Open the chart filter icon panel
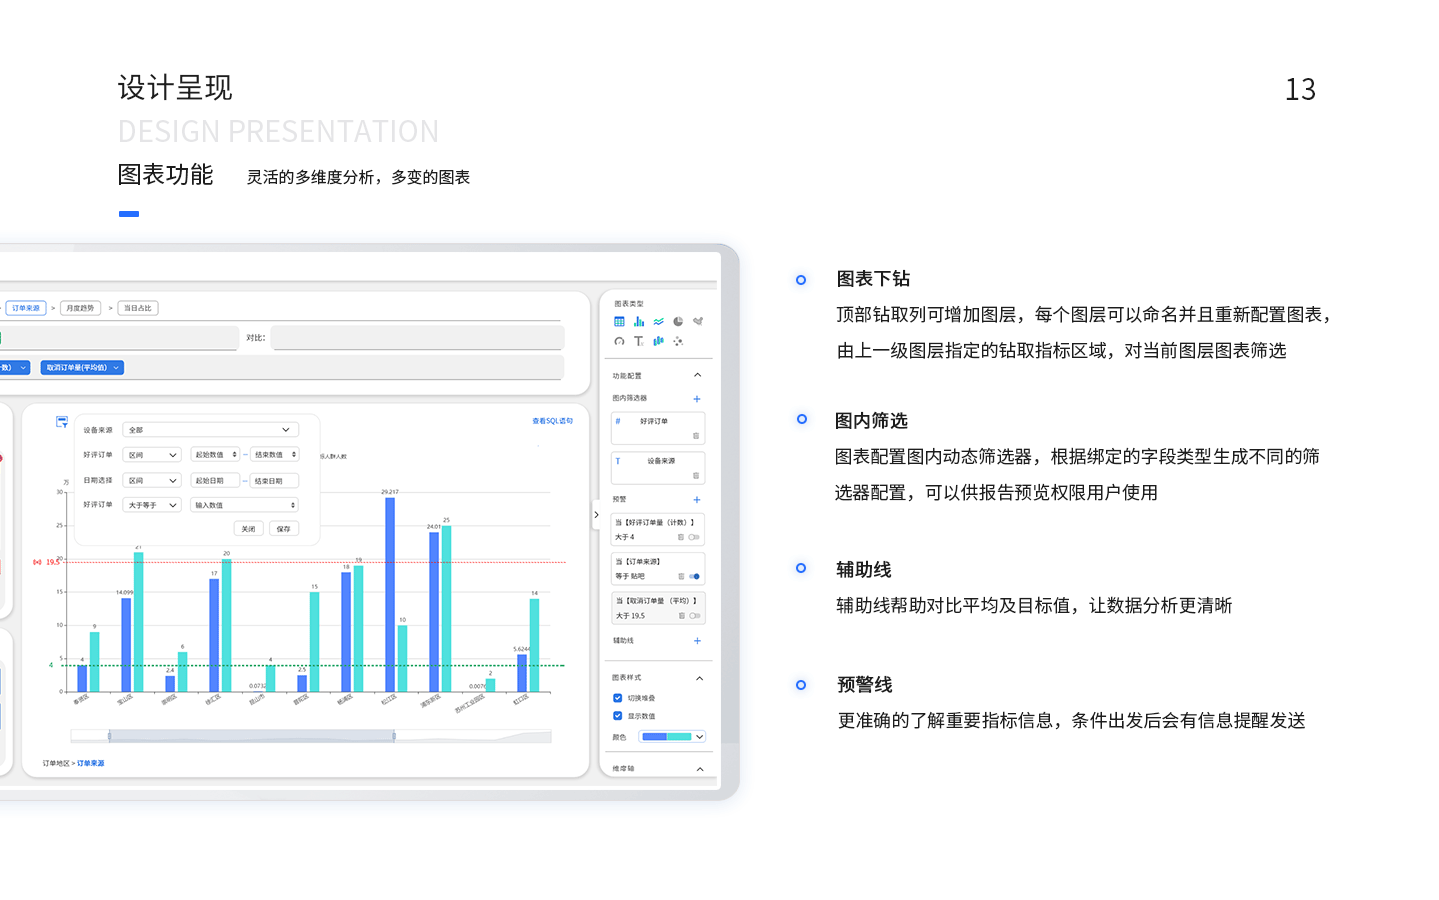 pyautogui.click(x=62, y=422)
